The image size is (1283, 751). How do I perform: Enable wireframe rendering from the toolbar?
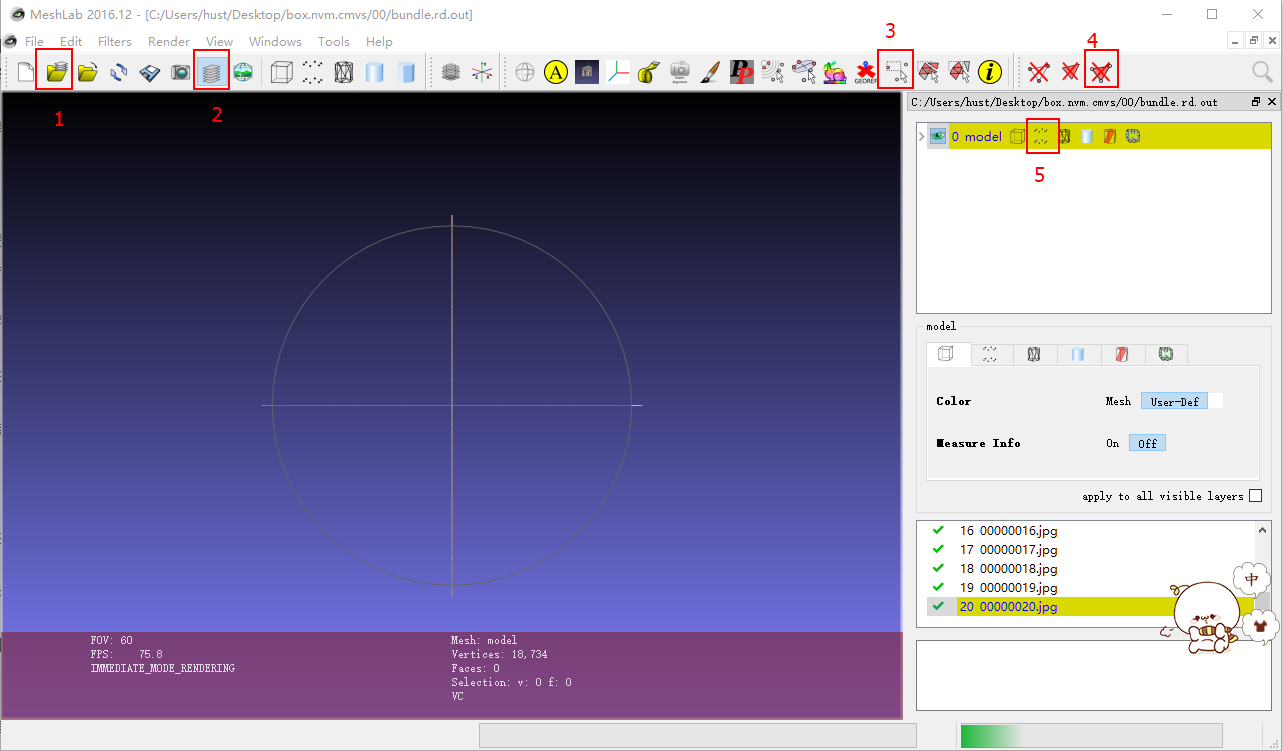(343, 71)
